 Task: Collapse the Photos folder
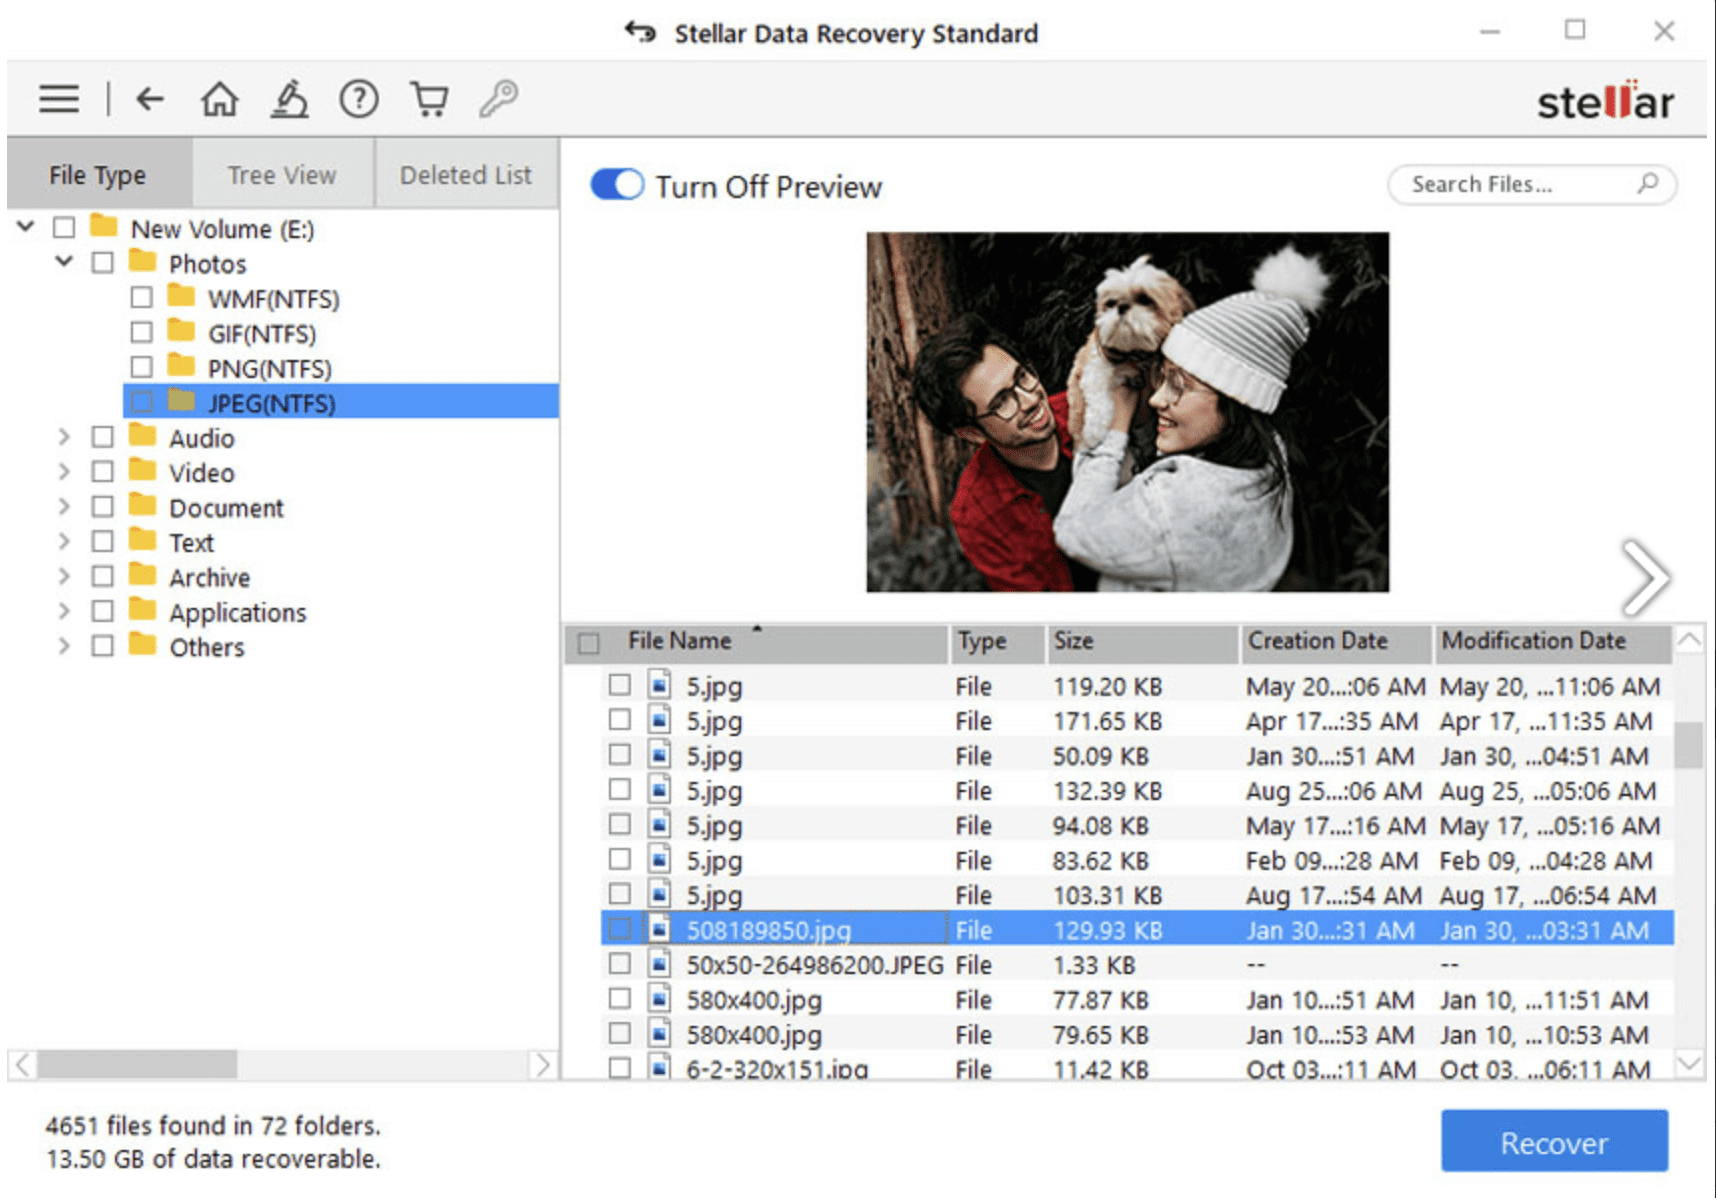coord(64,263)
